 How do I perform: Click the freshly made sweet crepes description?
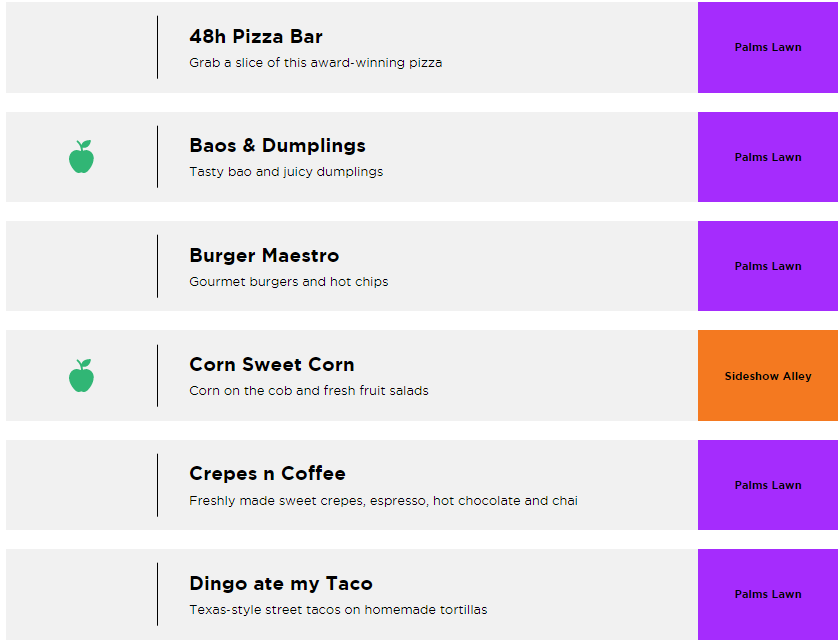tap(383, 501)
